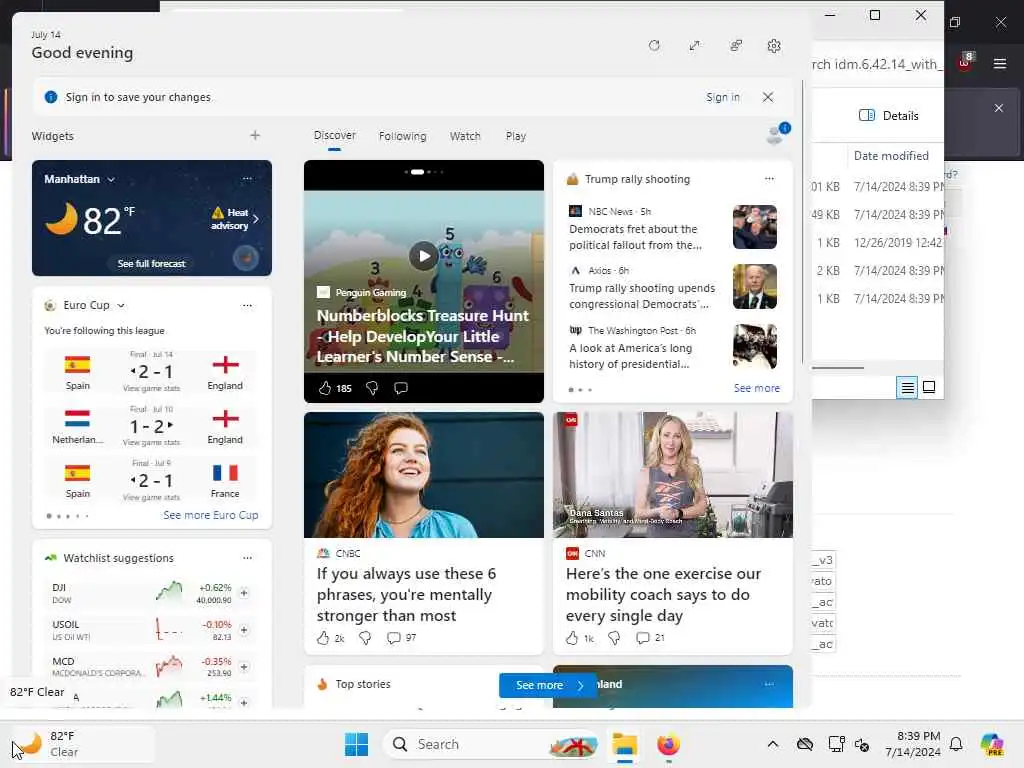Screen dimensions: 1024x768
Task: View game stats for Spain vs England
Action: pyautogui.click(x=151, y=389)
